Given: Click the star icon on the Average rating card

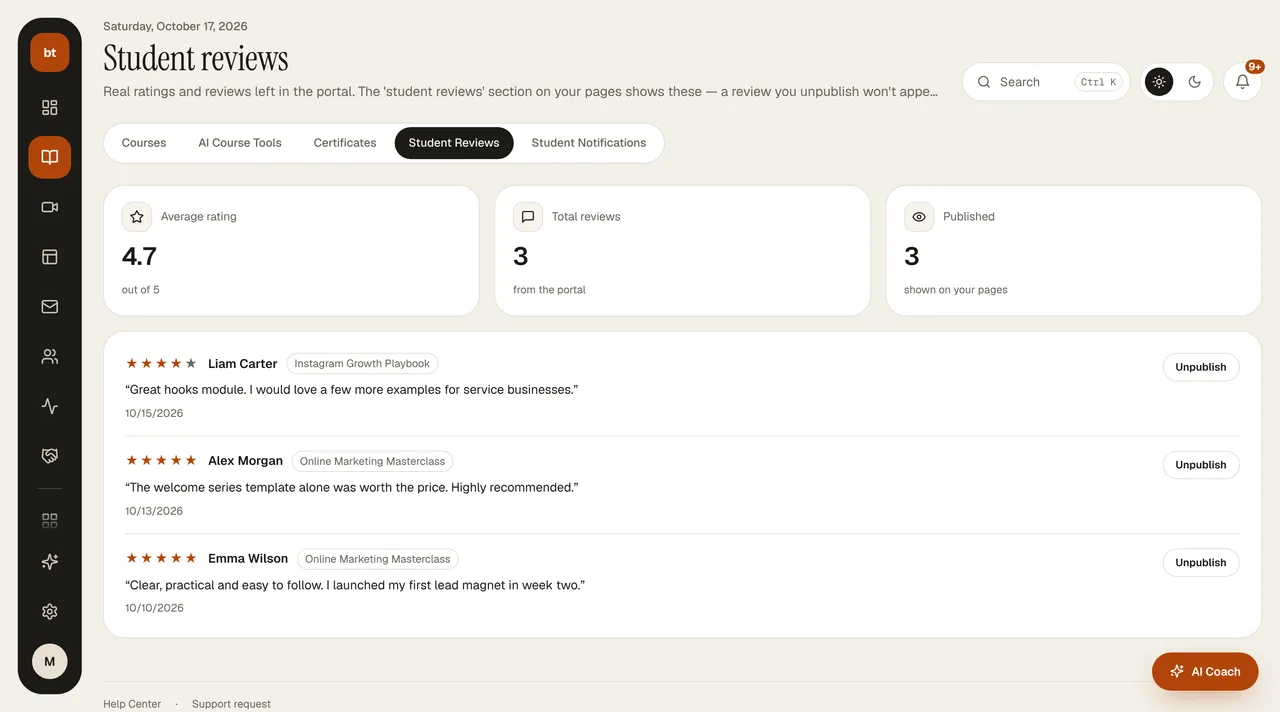Looking at the screenshot, I should coord(137,216).
